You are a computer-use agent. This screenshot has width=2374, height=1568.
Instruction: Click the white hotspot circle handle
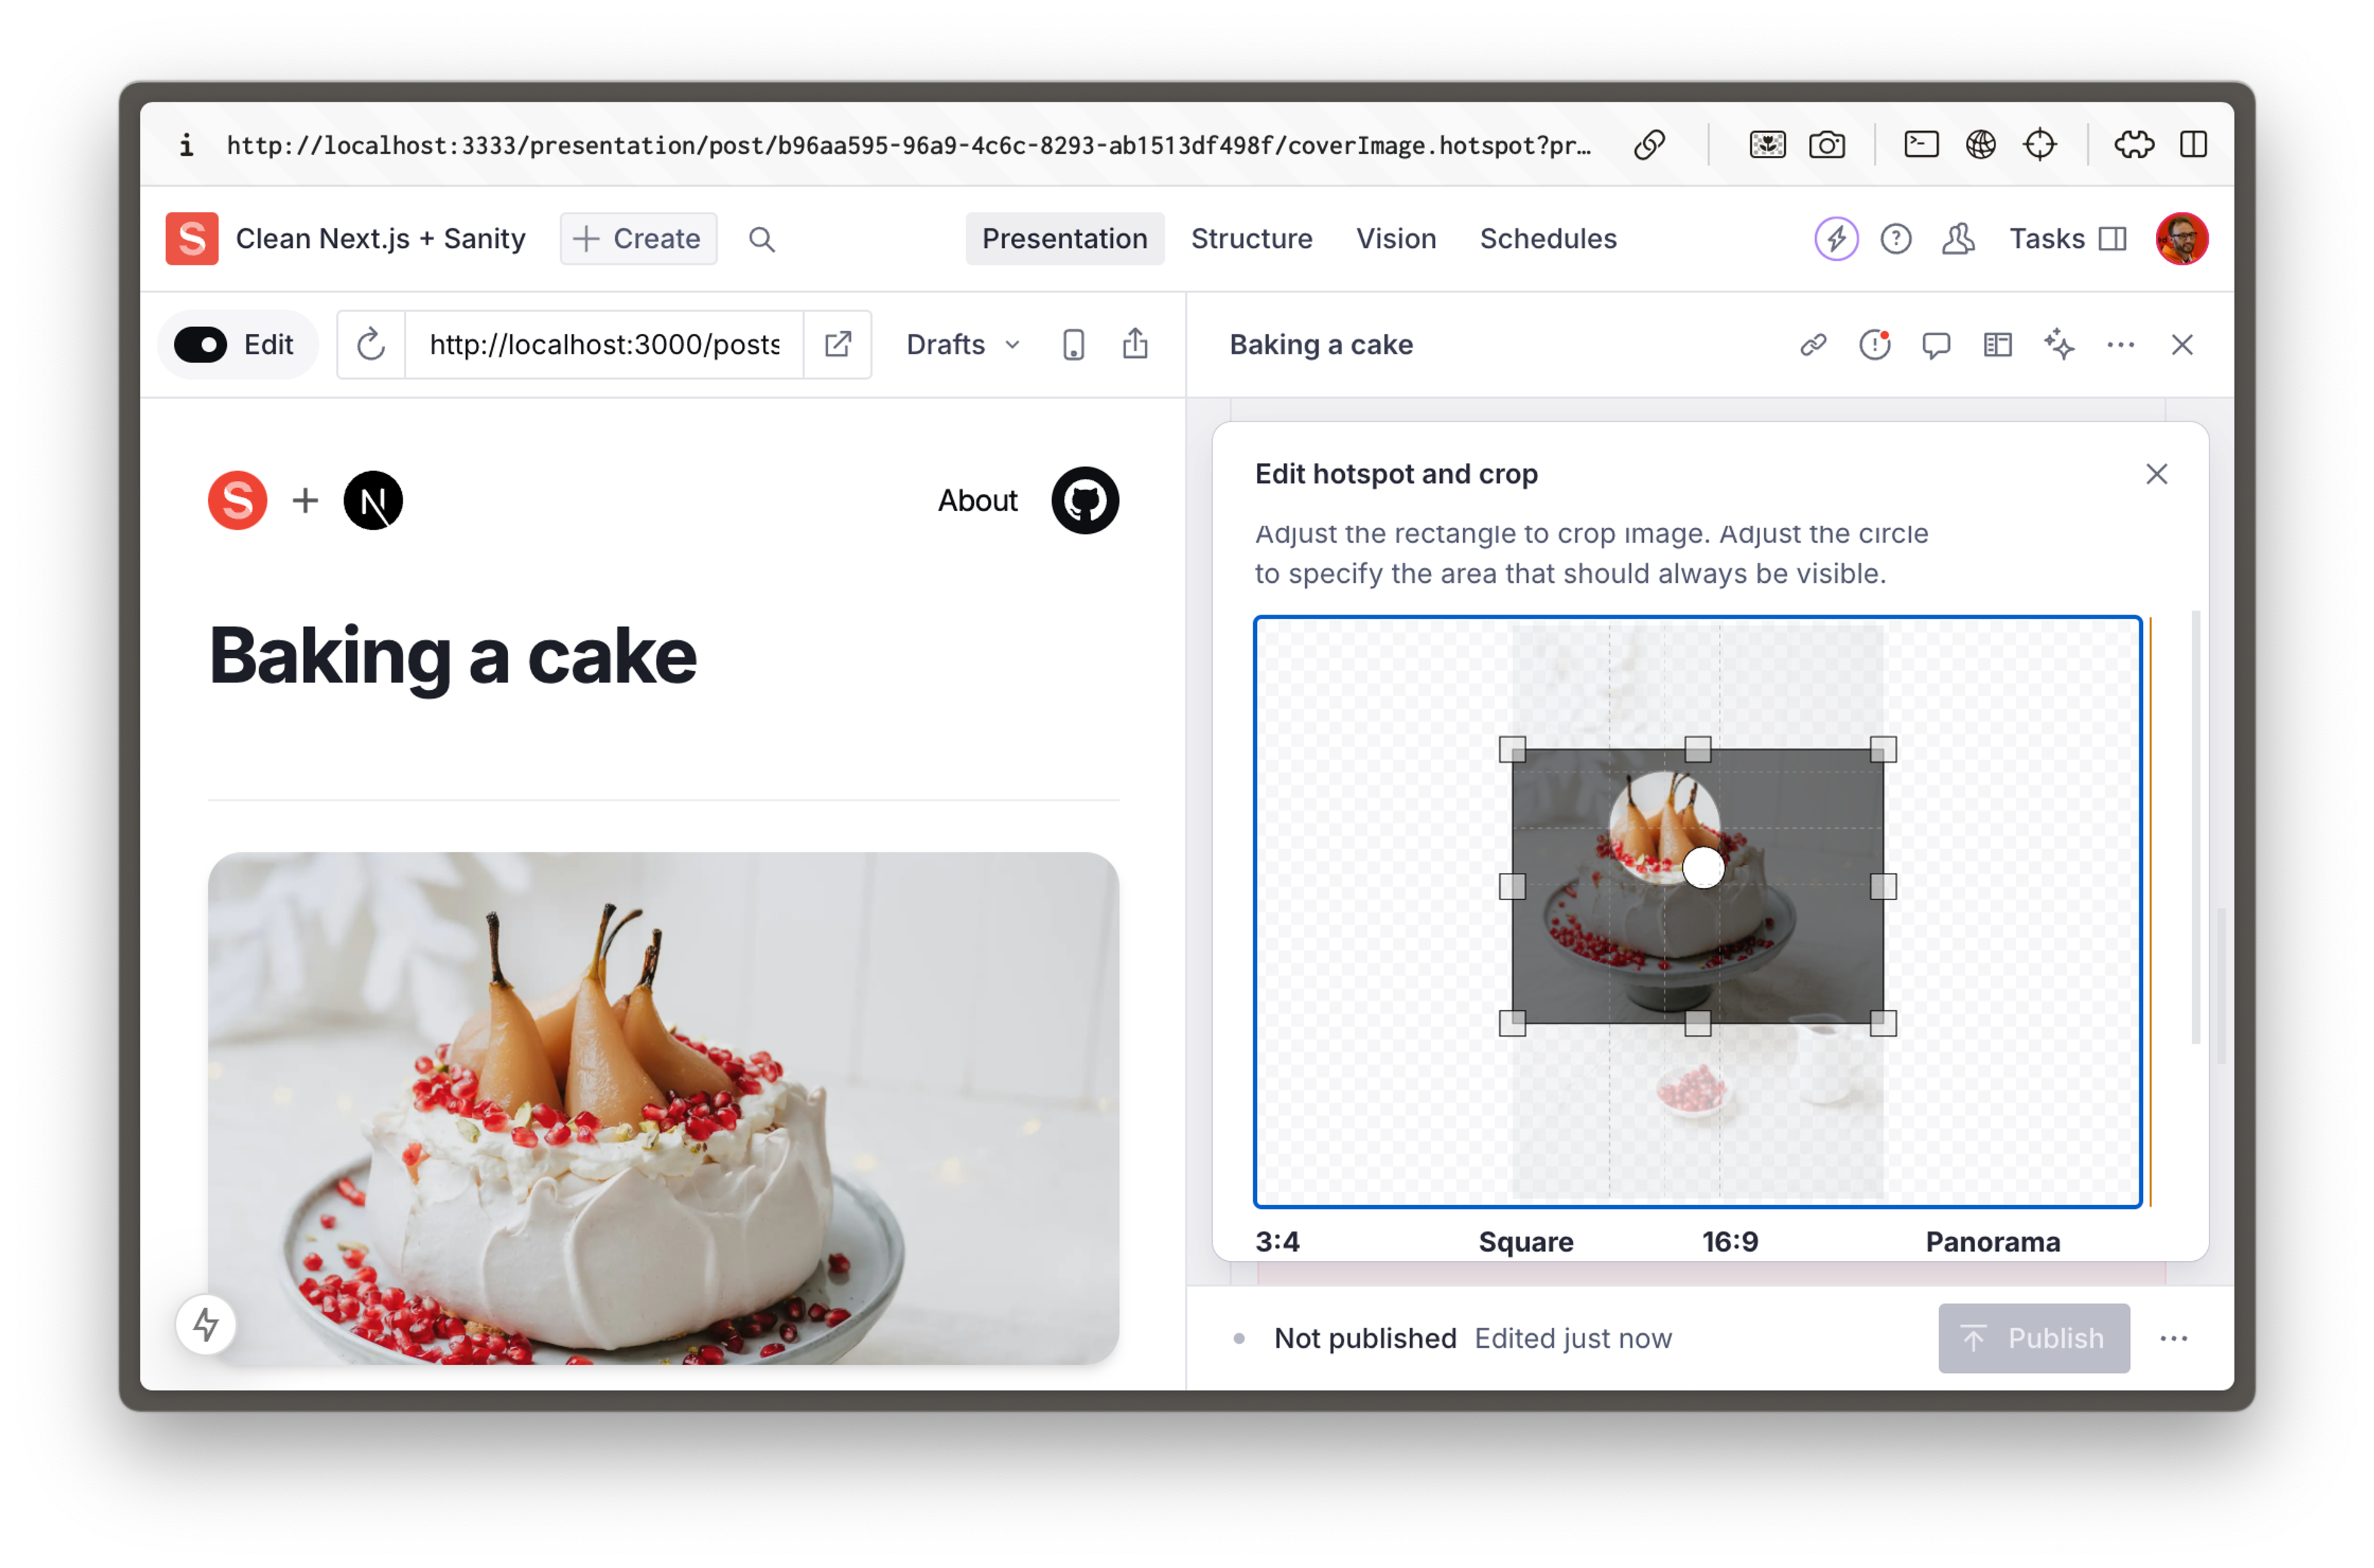click(1703, 867)
